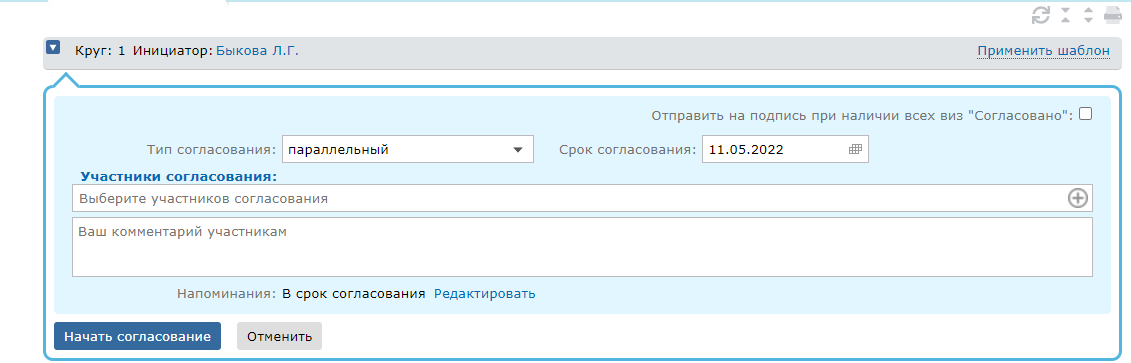Screen dimensions: 1131x363
Task: Click the expand all arrows icon
Action: (x=1088, y=16)
